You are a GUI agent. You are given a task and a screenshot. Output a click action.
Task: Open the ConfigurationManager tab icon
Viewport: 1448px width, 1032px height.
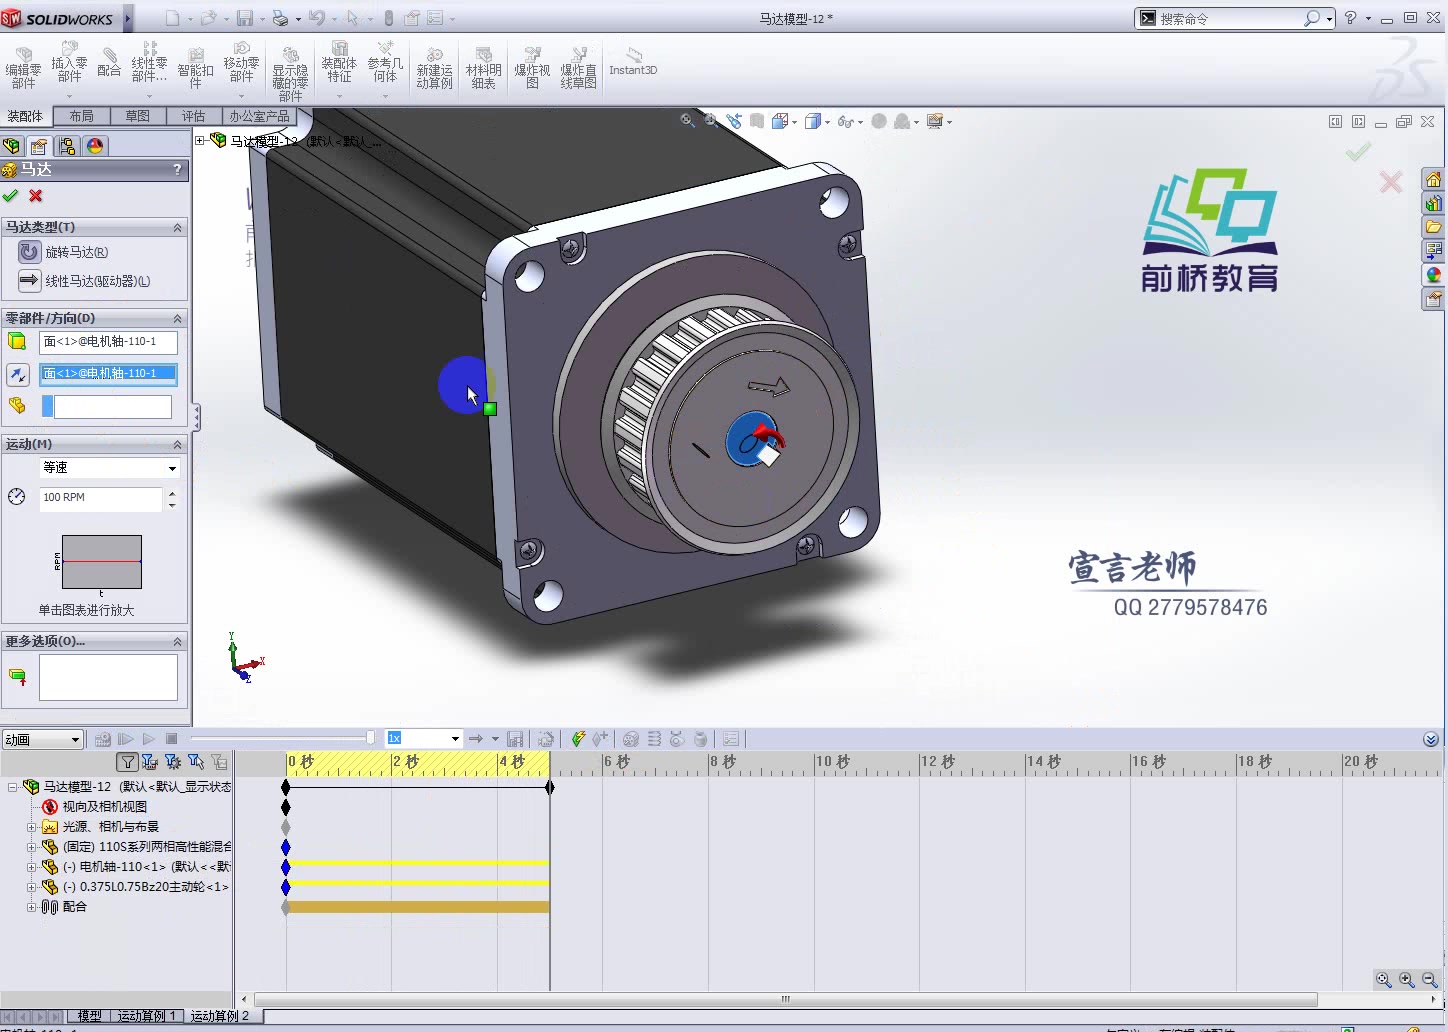pos(67,146)
